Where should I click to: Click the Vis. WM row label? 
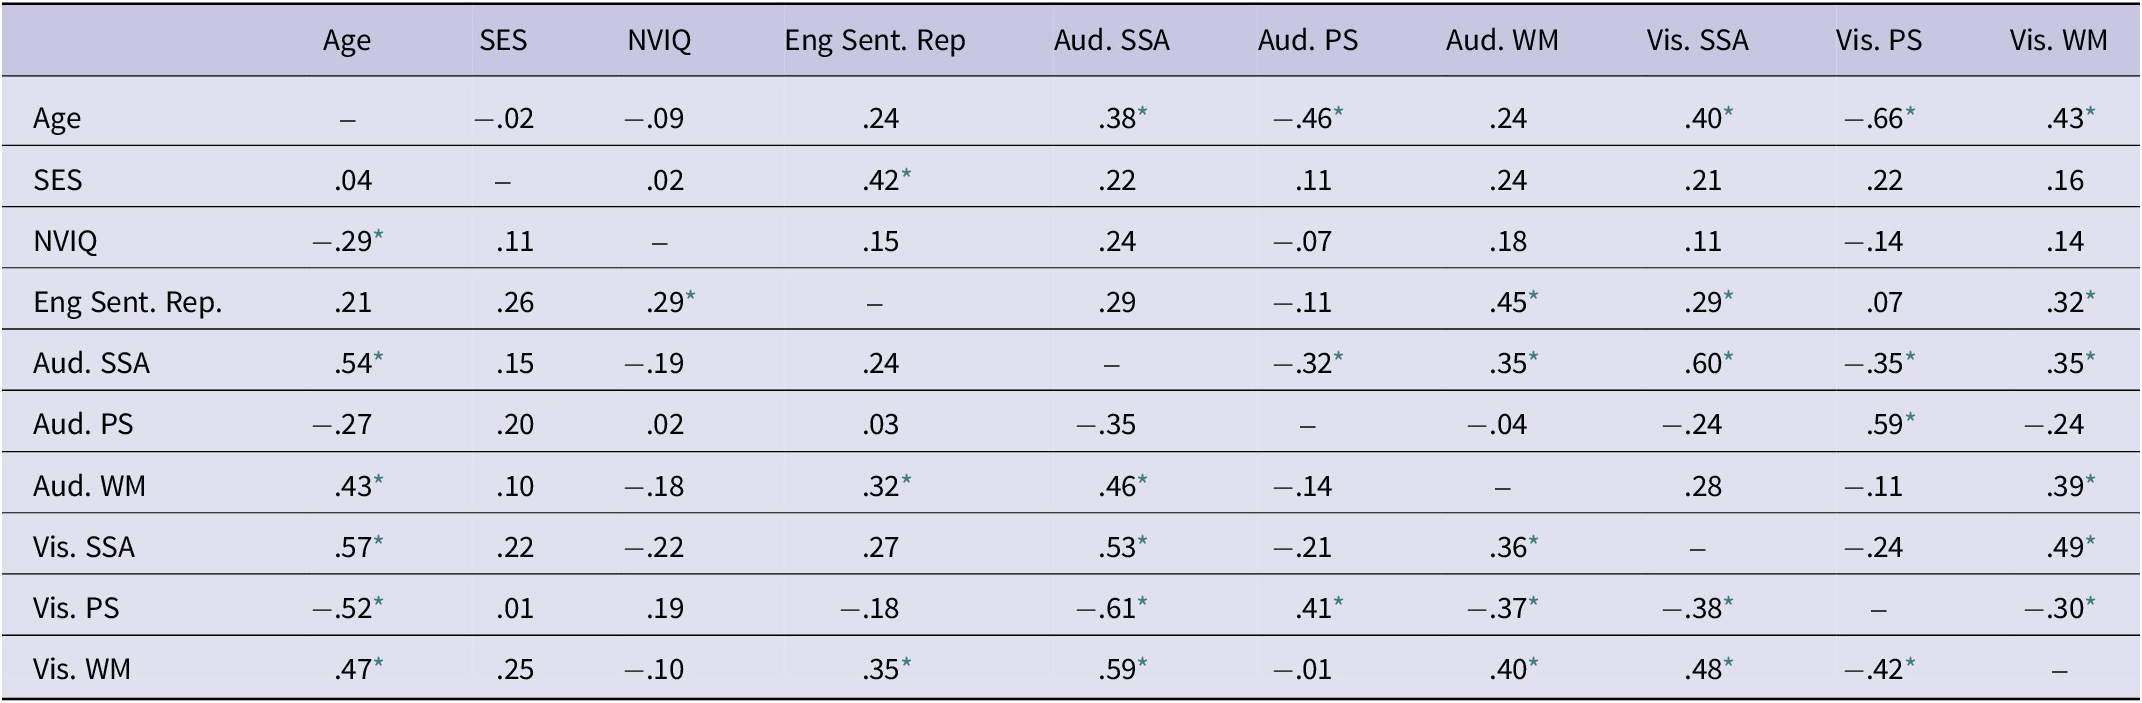coord(82,669)
